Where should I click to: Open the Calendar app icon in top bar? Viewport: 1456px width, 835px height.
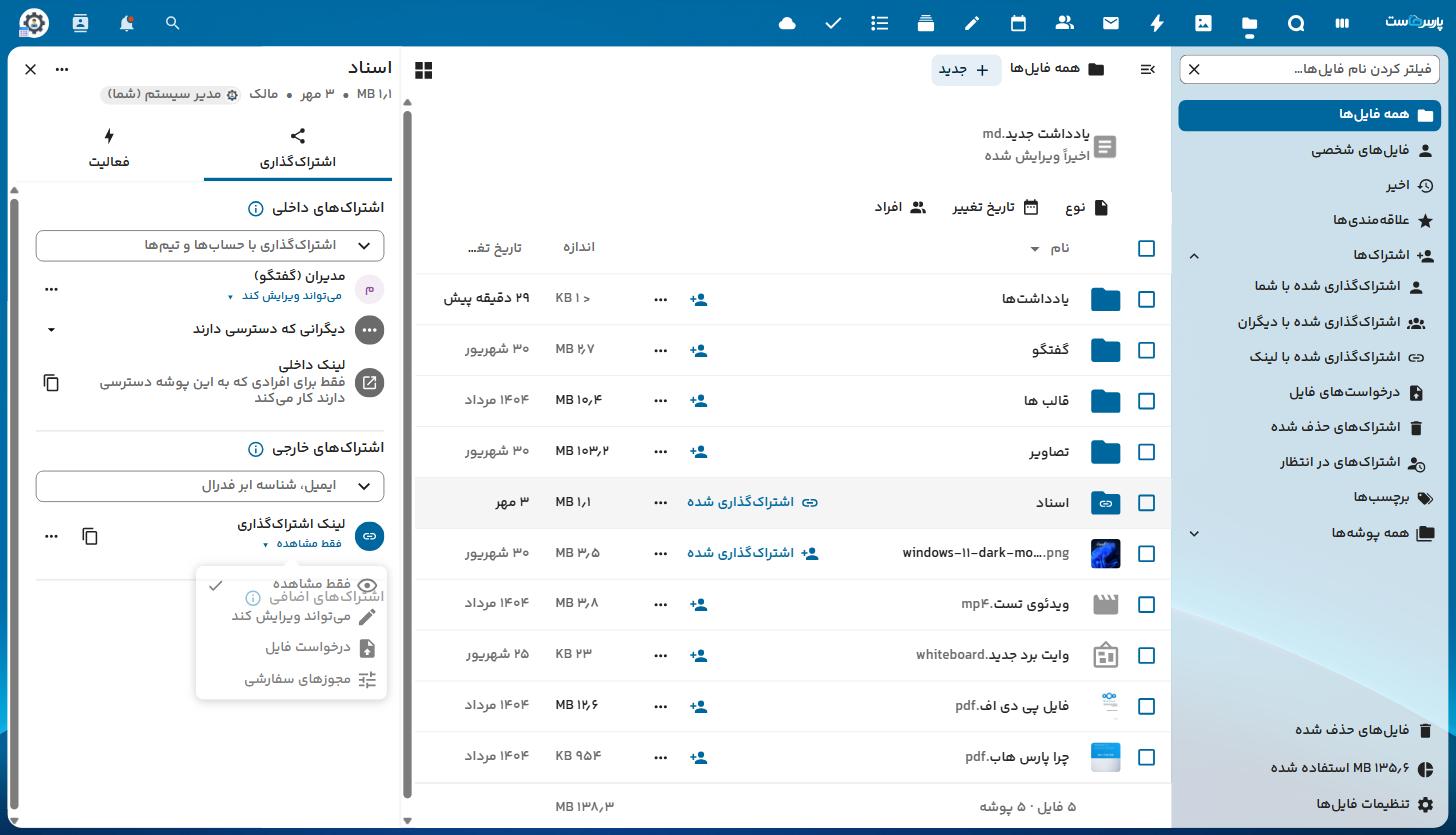1018,23
